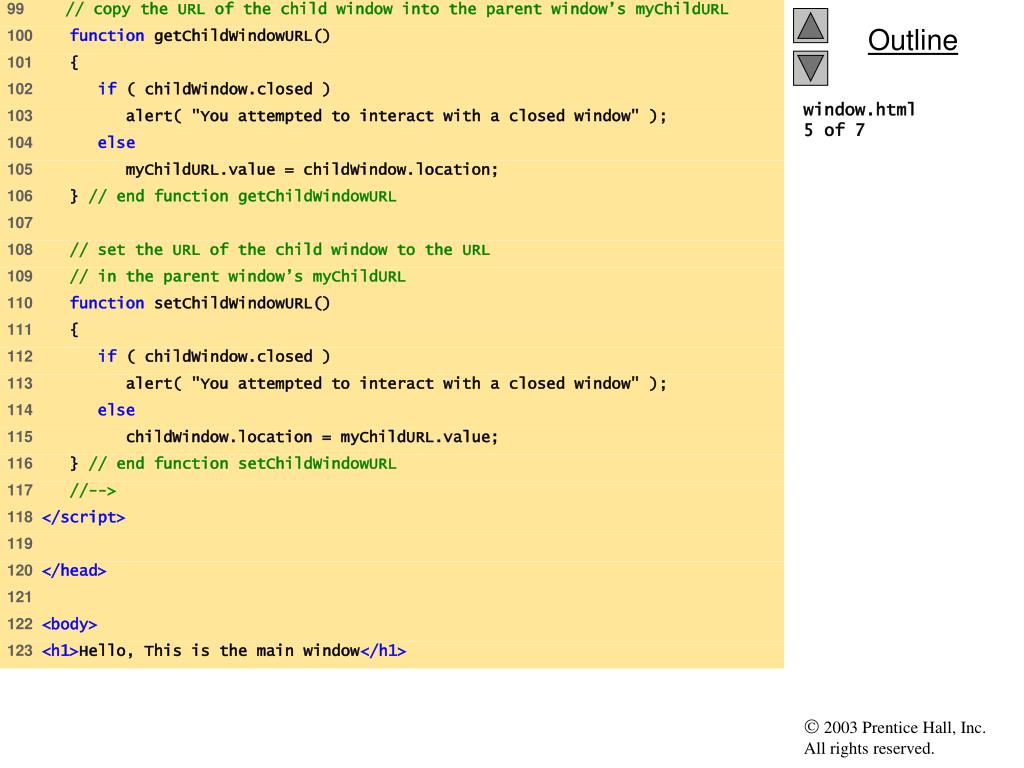Screen dimensions: 1024x768
Task: Click line number 121
Action: 20,598
